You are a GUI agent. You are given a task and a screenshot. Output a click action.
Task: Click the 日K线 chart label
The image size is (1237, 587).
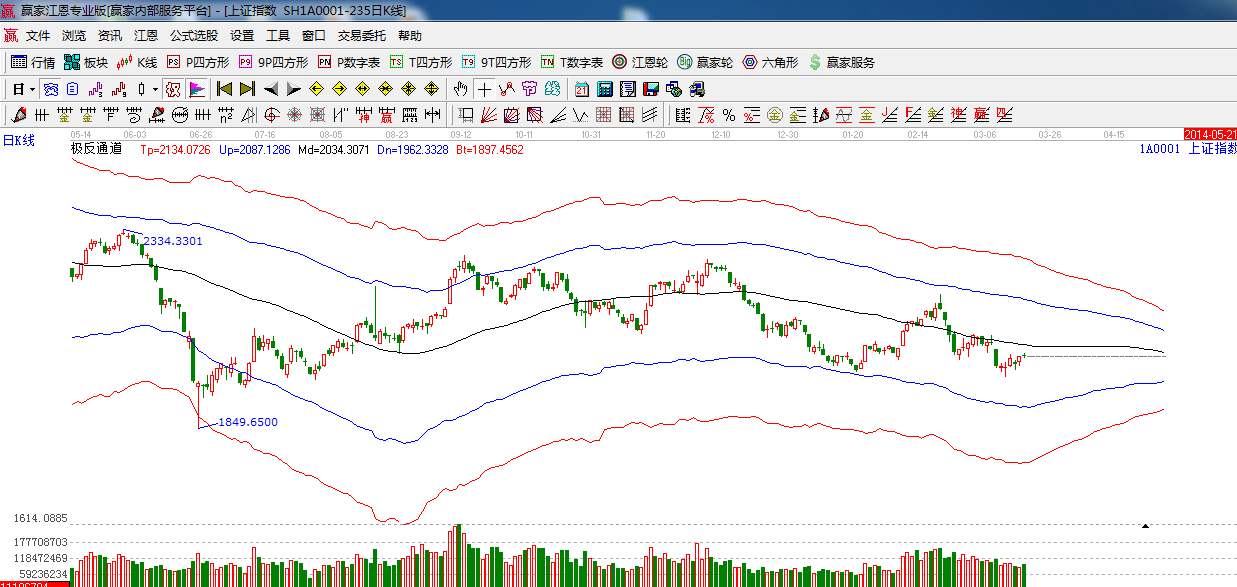[x=18, y=141]
